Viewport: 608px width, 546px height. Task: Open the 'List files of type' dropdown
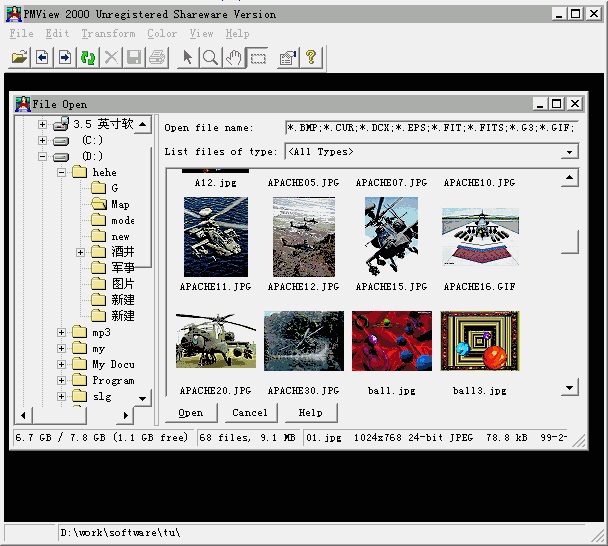569,152
